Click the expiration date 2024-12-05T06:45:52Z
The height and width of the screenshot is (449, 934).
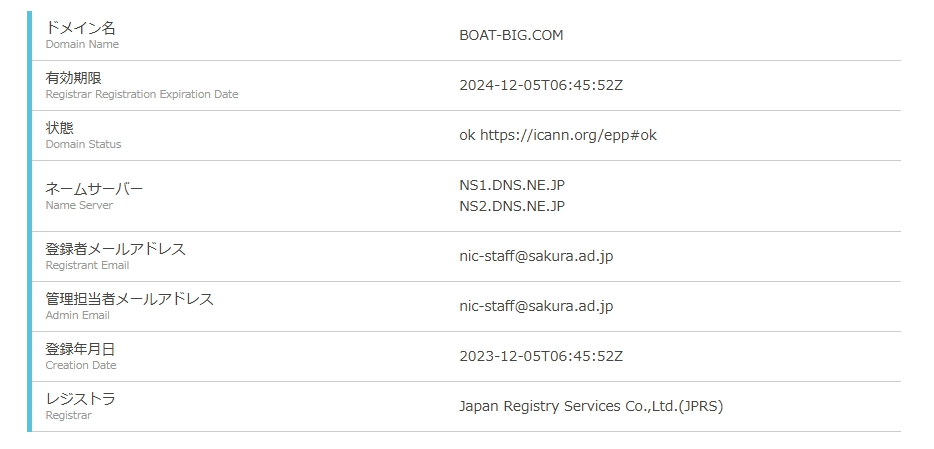(541, 85)
